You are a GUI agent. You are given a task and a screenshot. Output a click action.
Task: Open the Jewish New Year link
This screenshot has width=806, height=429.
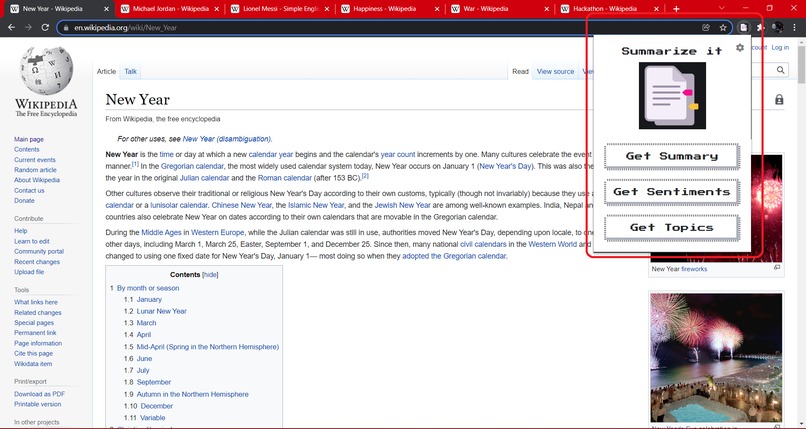point(402,205)
